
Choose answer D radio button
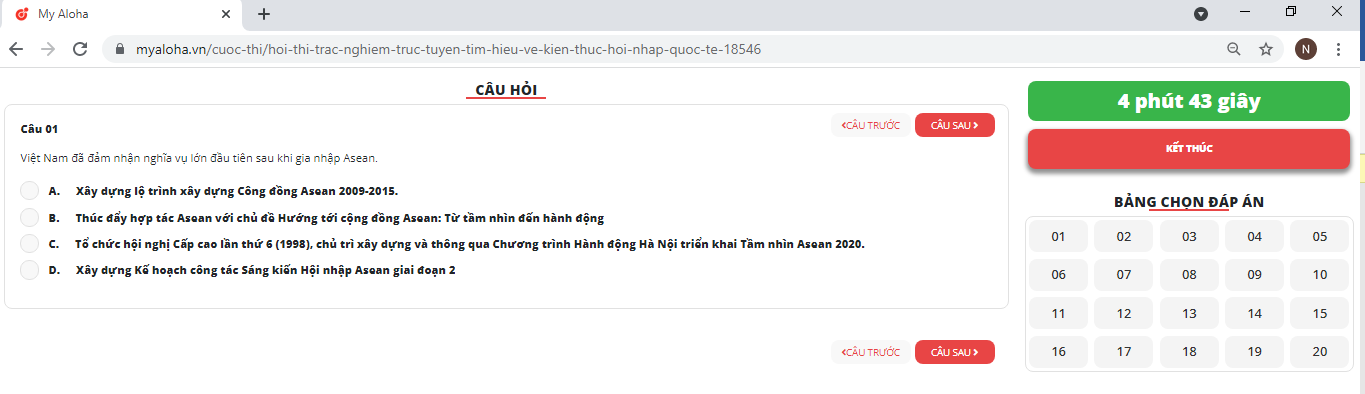point(29,270)
